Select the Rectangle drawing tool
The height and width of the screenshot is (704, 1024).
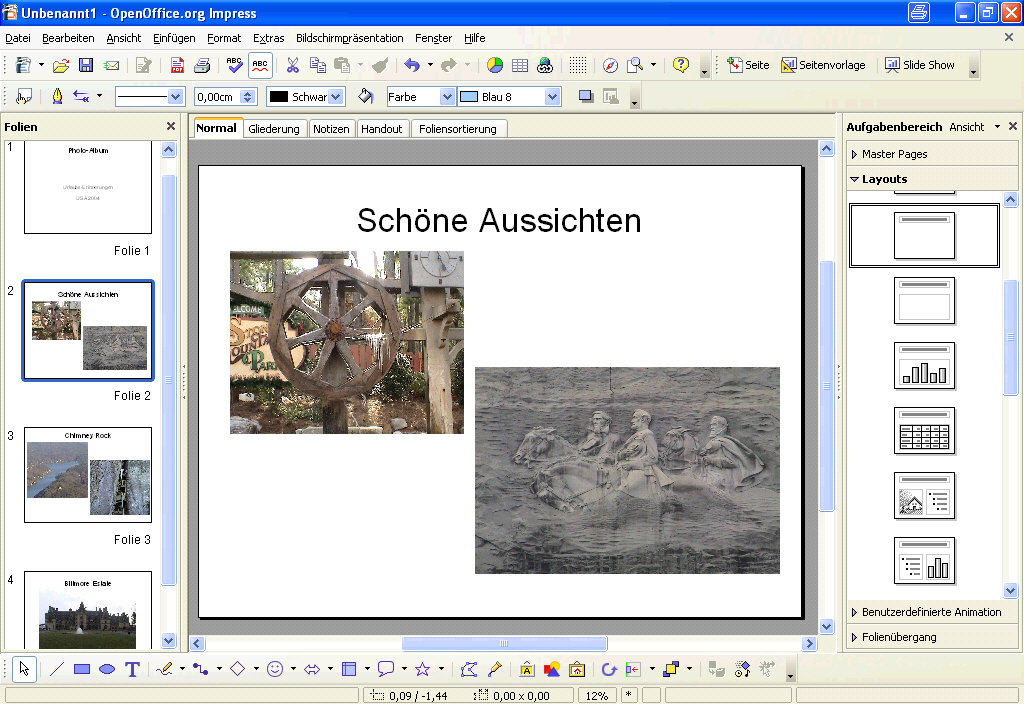click(82, 669)
